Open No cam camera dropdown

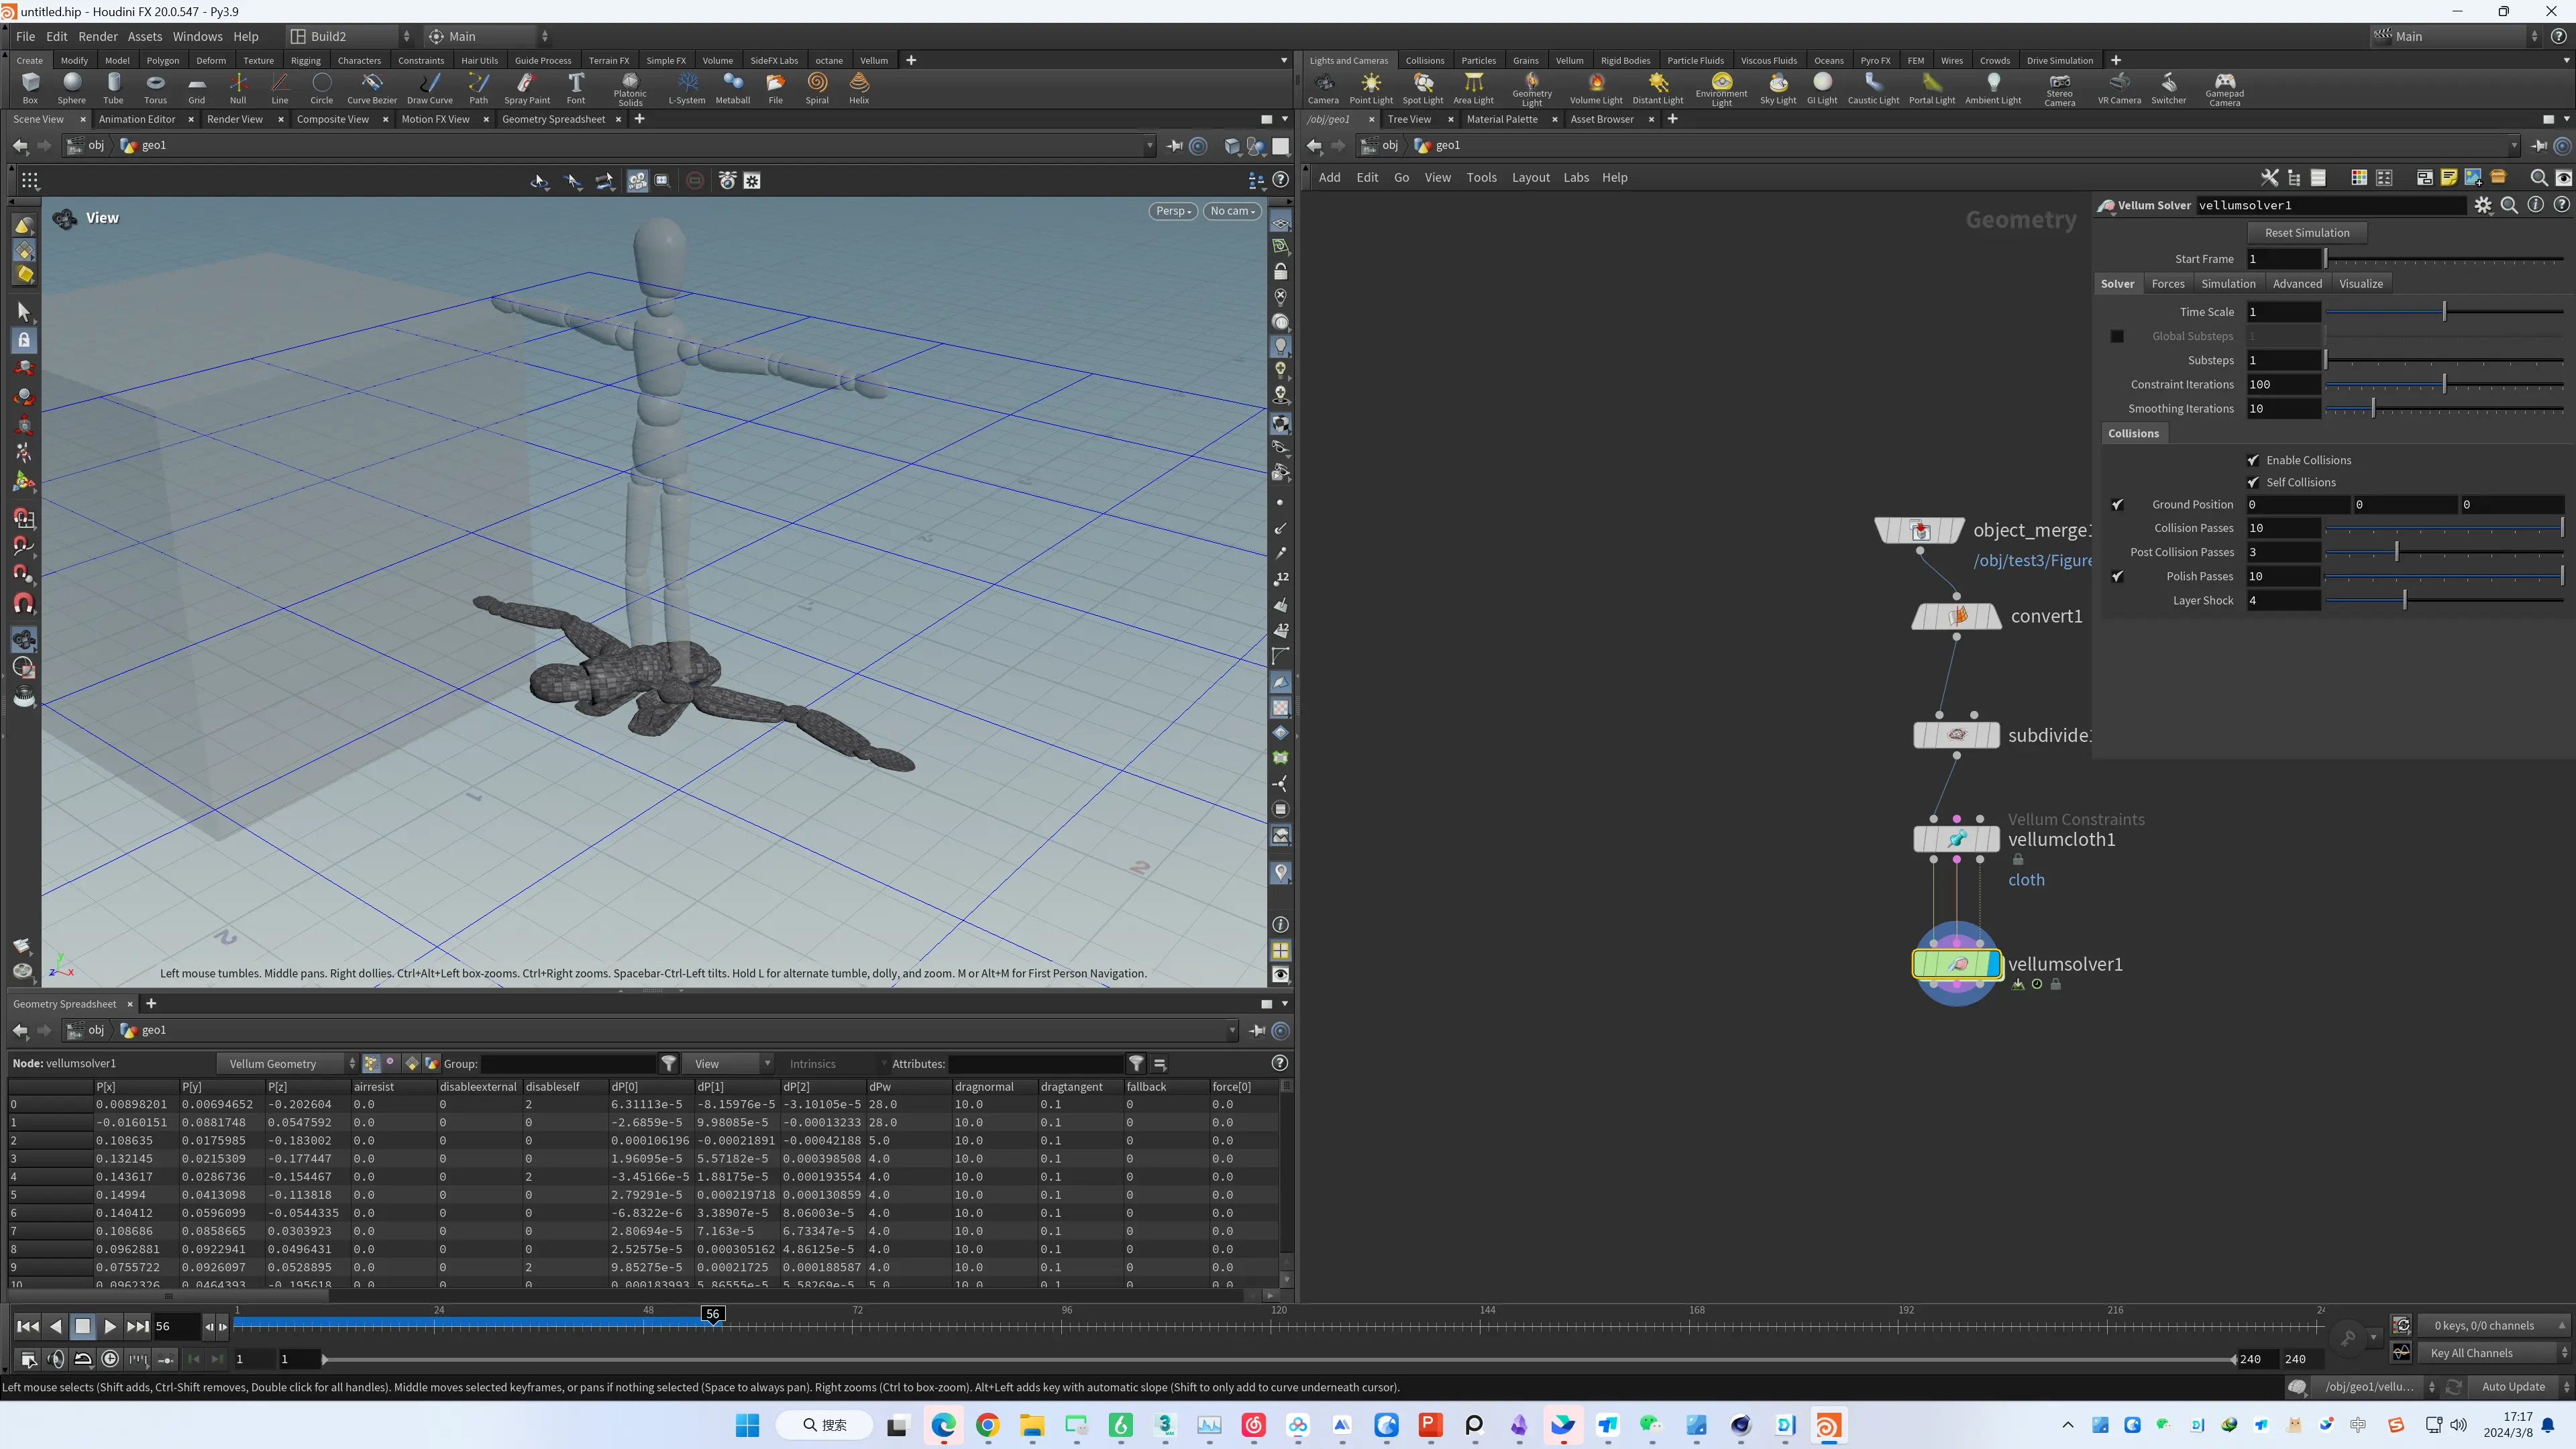(1231, 211)
